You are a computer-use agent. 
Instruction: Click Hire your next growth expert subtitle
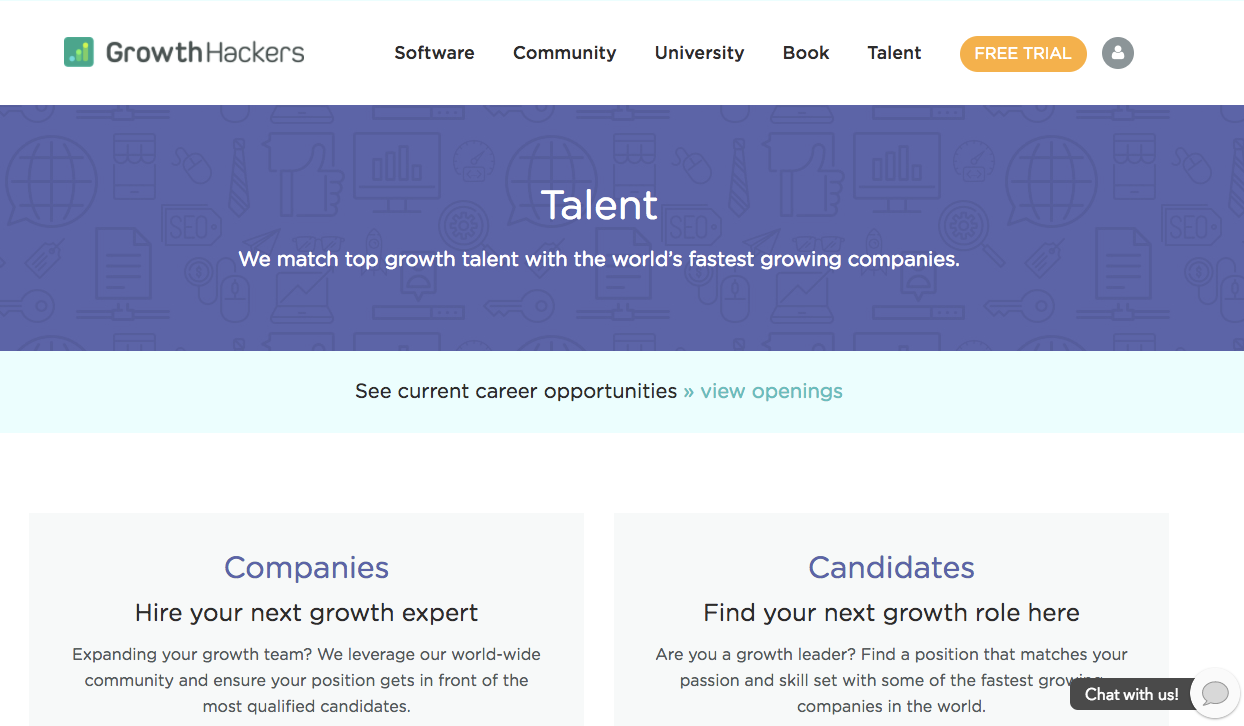(306, 612)
